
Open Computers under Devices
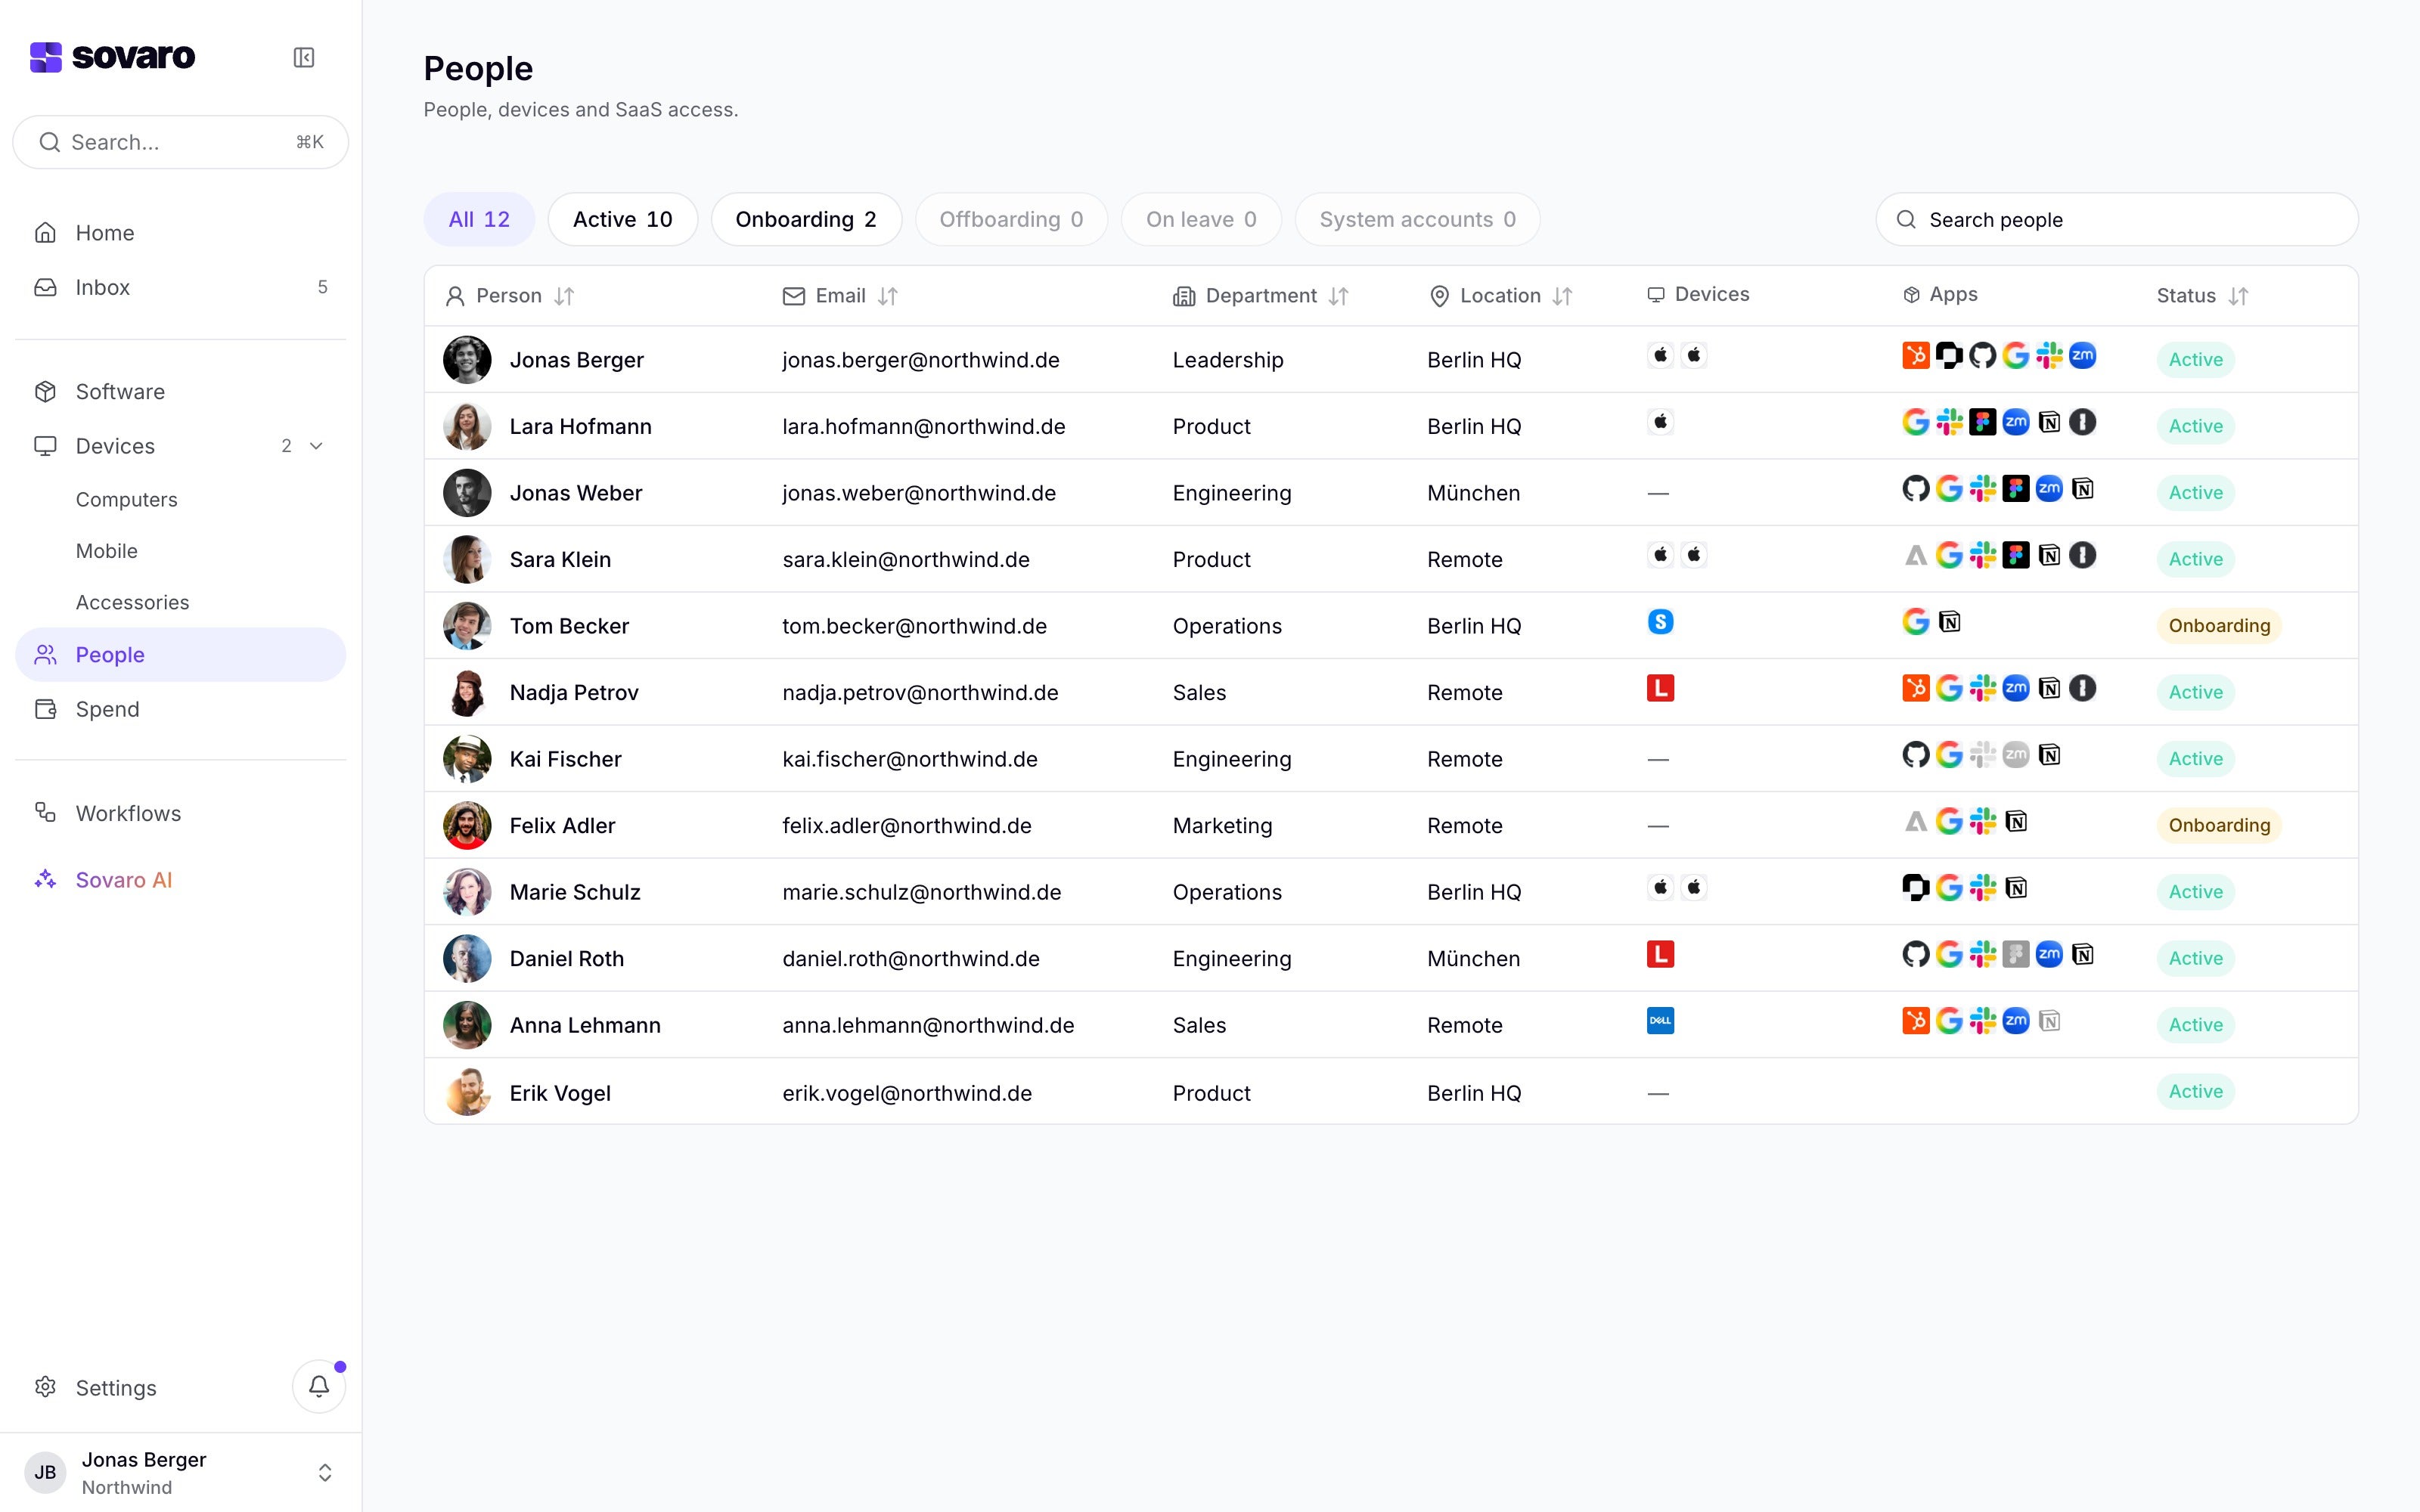point(127,499)
